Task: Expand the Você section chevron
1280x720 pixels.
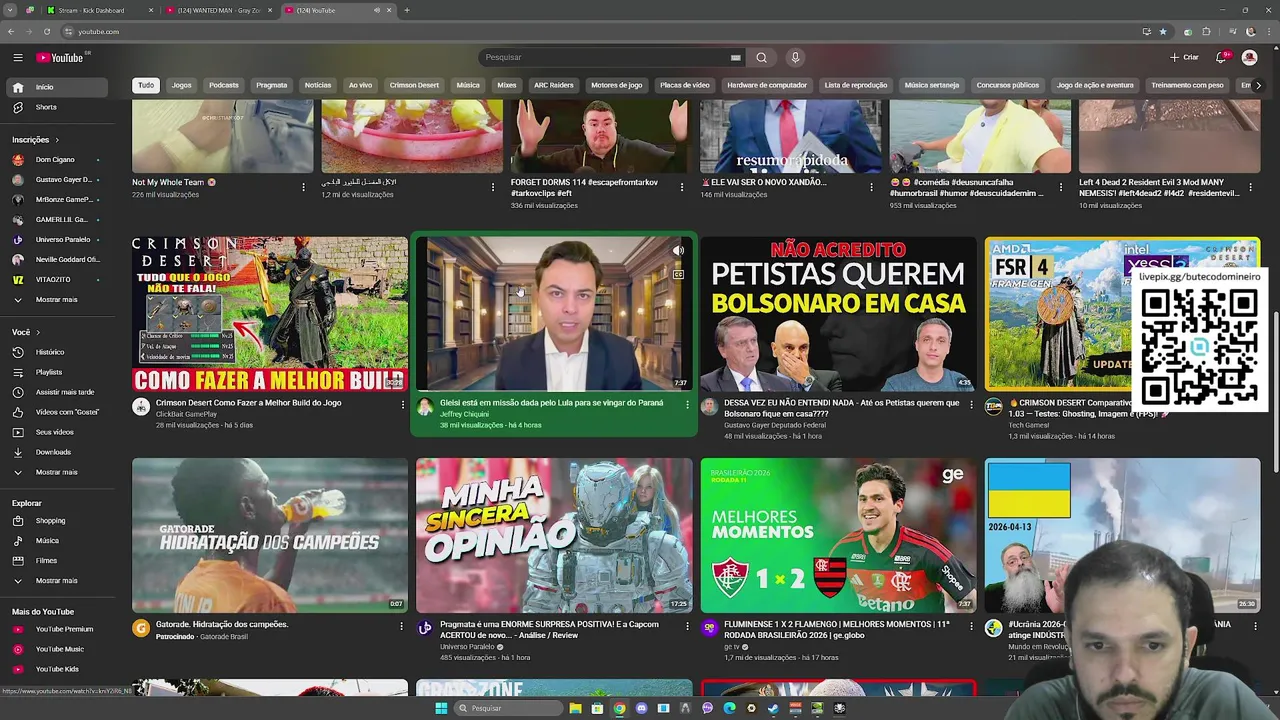Action: point(38,332)
